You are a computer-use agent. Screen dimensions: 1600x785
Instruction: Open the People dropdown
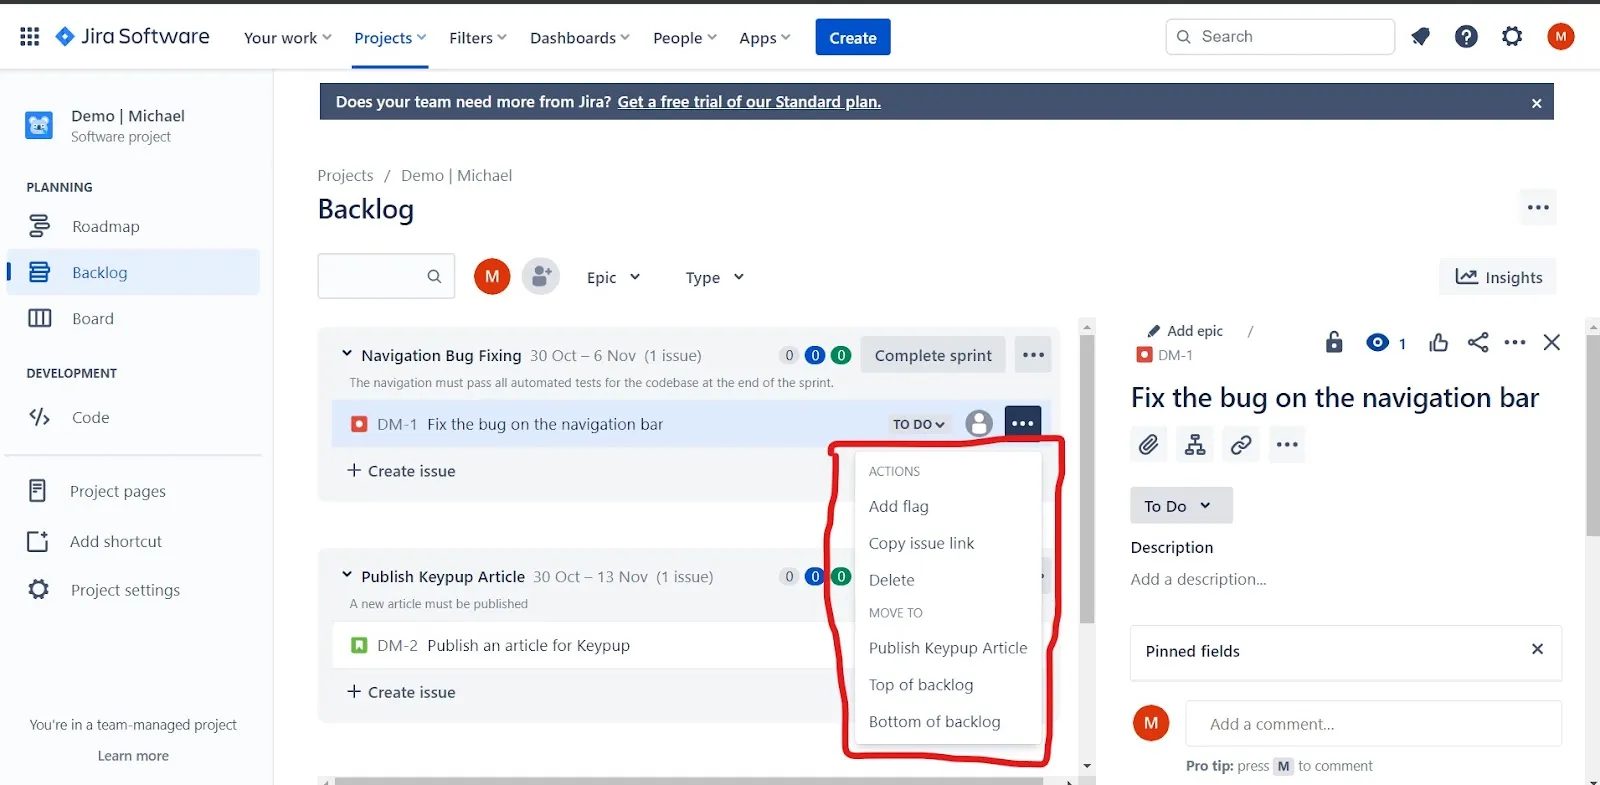click(685, 38)
